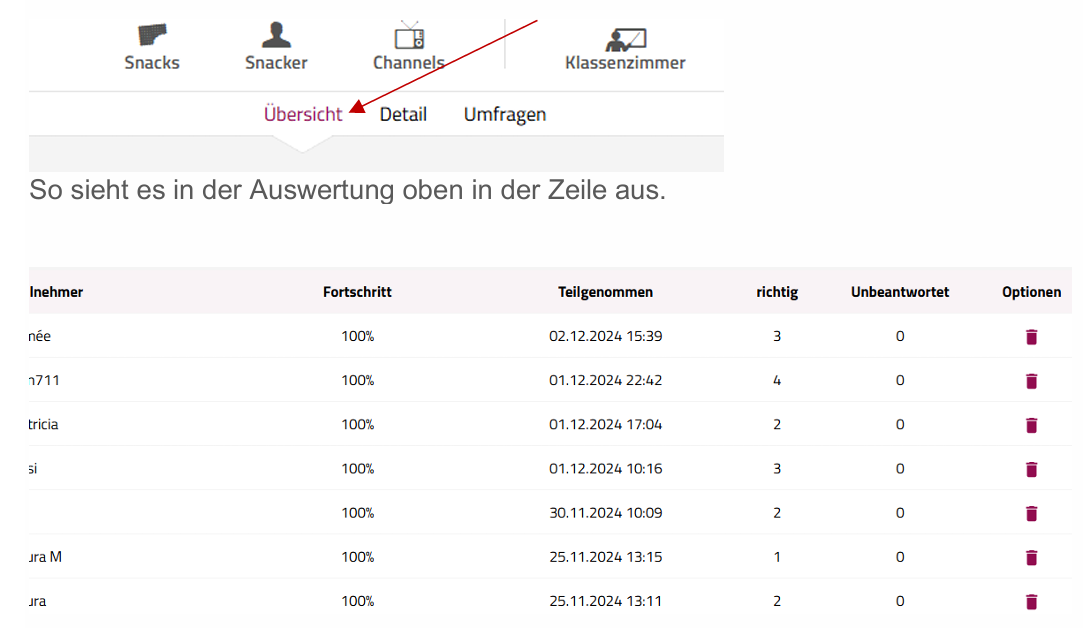Click trash icon for 25.11.2024 13:15 row
1083x628 pixels.
tap(1032, 557)
